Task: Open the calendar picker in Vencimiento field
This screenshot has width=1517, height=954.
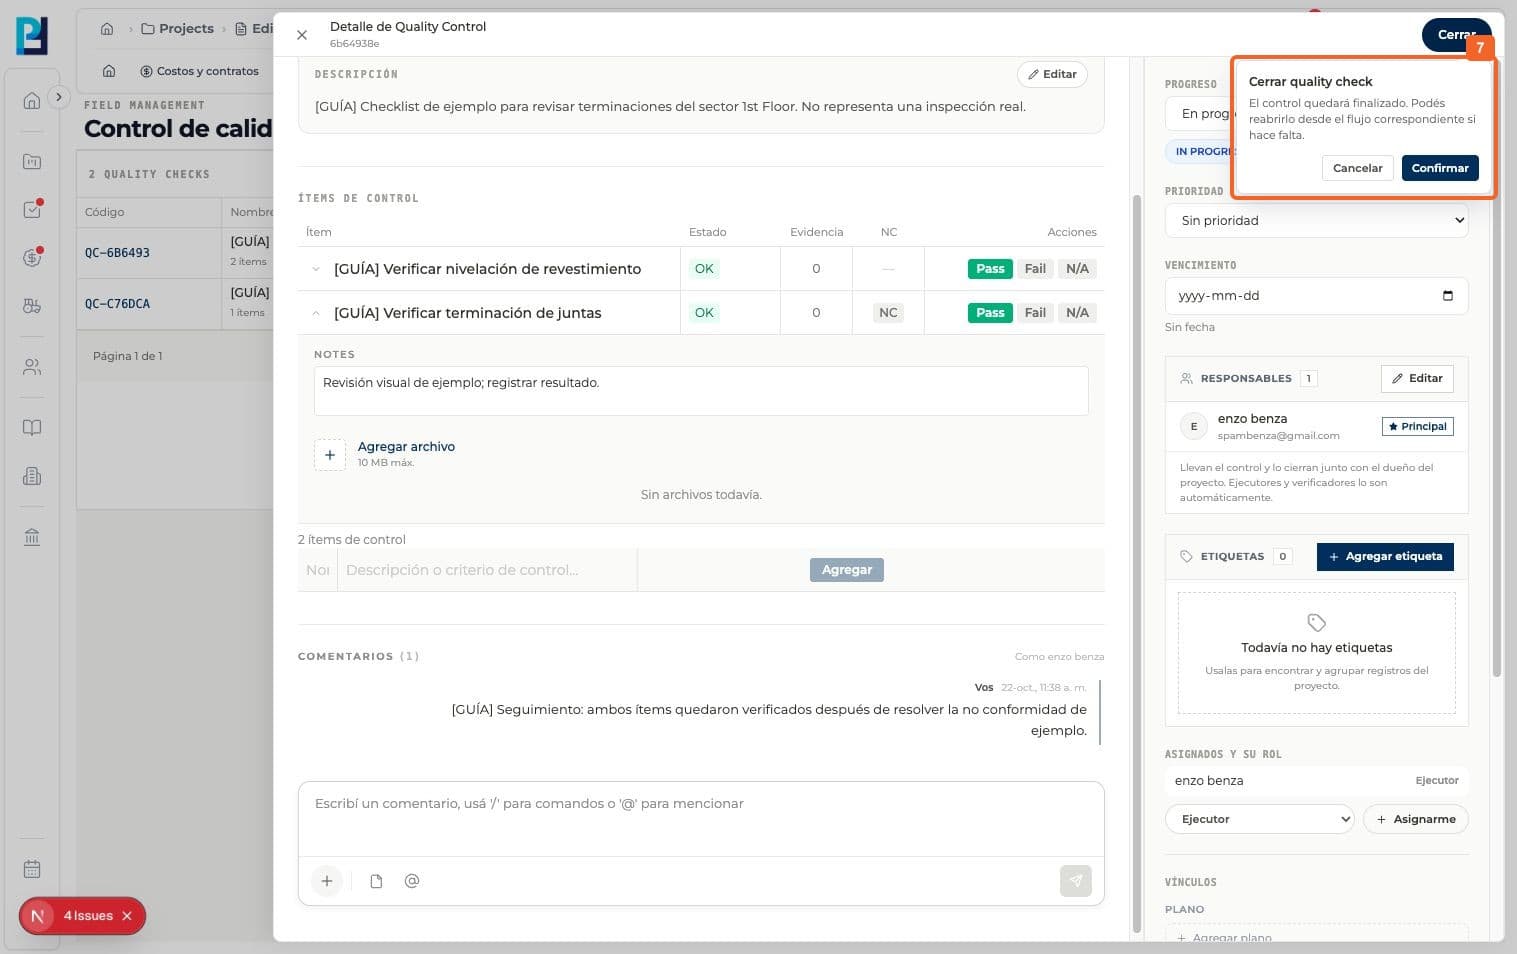Action: (1448, 296)
